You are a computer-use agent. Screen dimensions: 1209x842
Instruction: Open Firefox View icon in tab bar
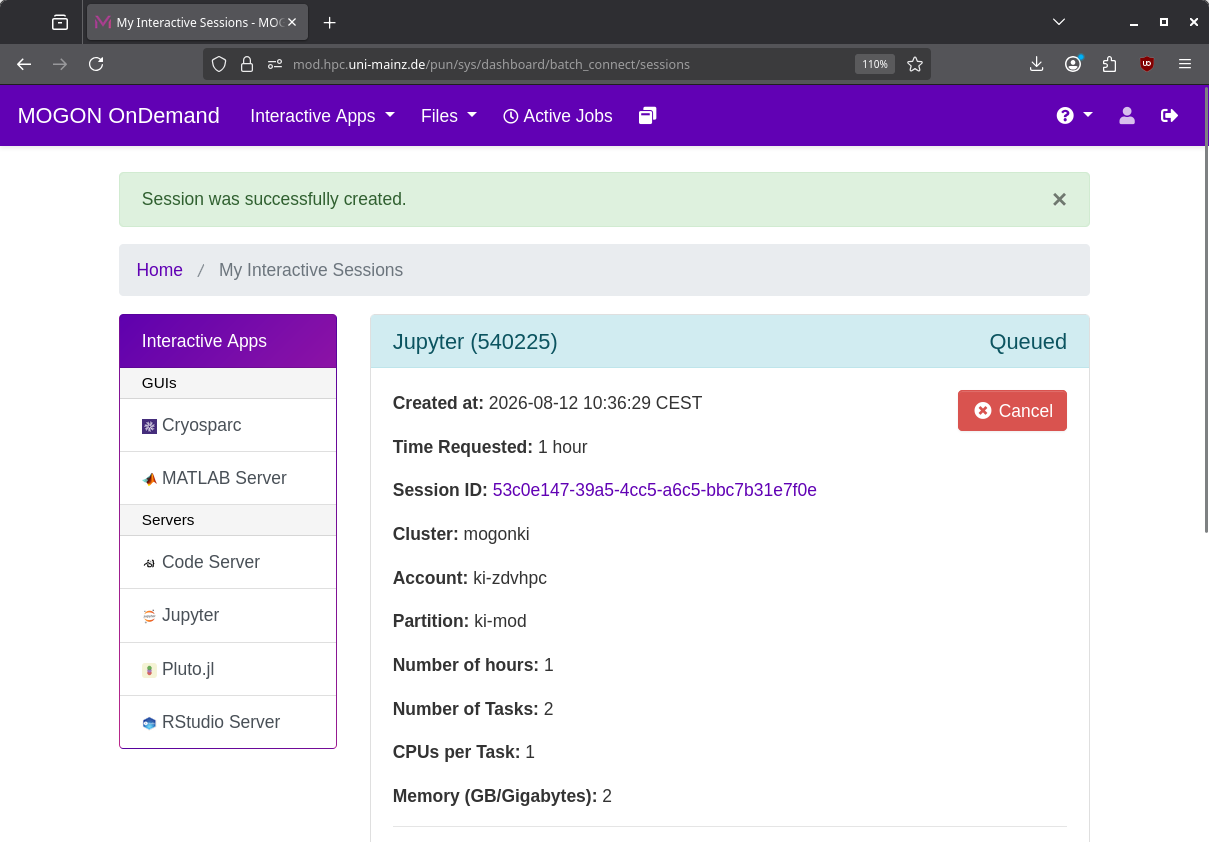[60, 22]
